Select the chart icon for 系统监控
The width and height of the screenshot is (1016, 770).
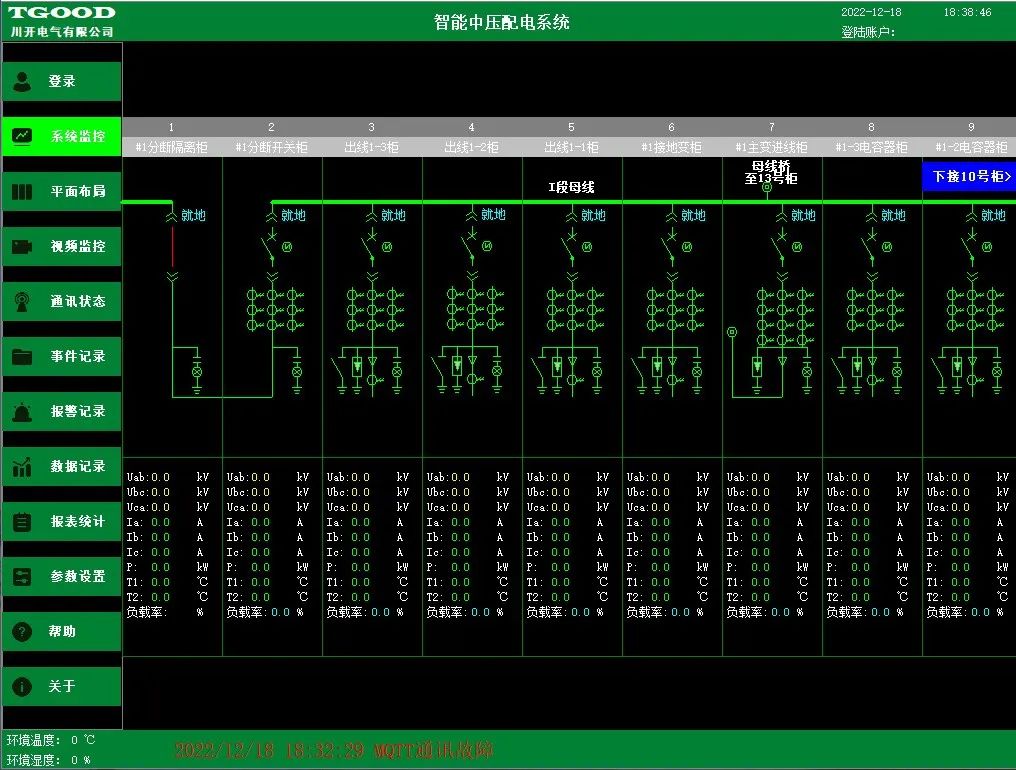point(22,136)
